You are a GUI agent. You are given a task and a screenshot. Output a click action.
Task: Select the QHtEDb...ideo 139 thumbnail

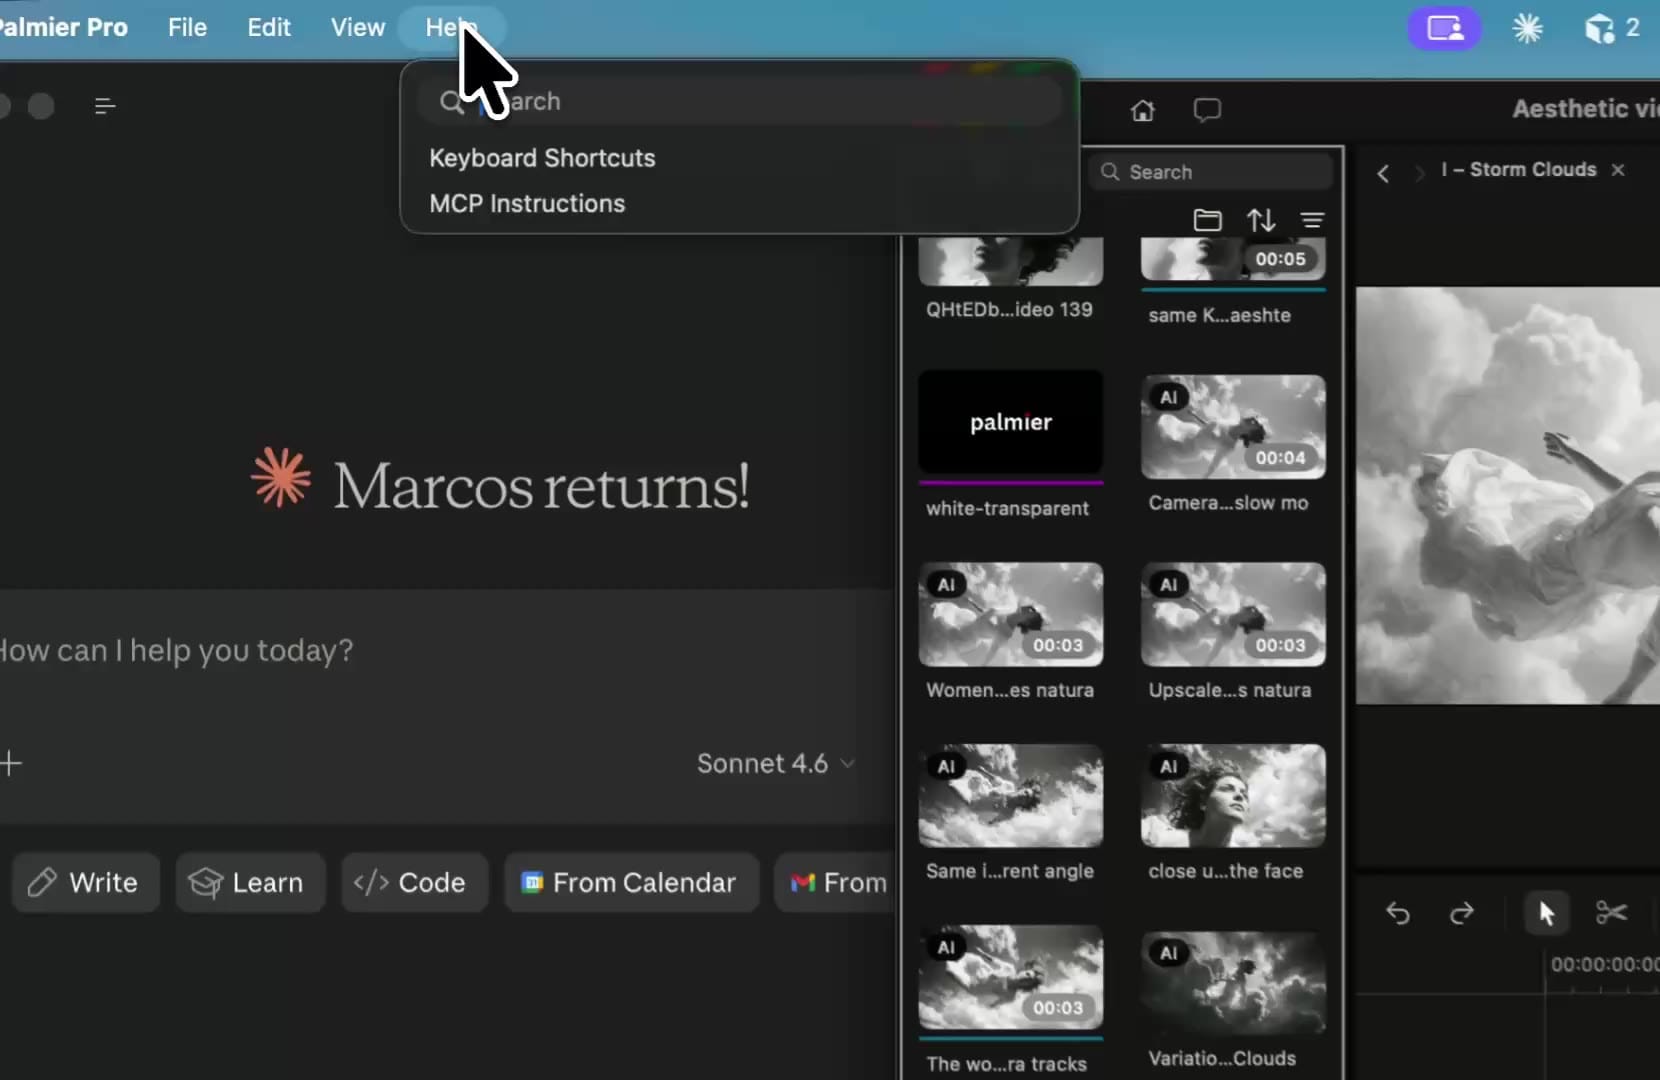tap(1011, 261)
